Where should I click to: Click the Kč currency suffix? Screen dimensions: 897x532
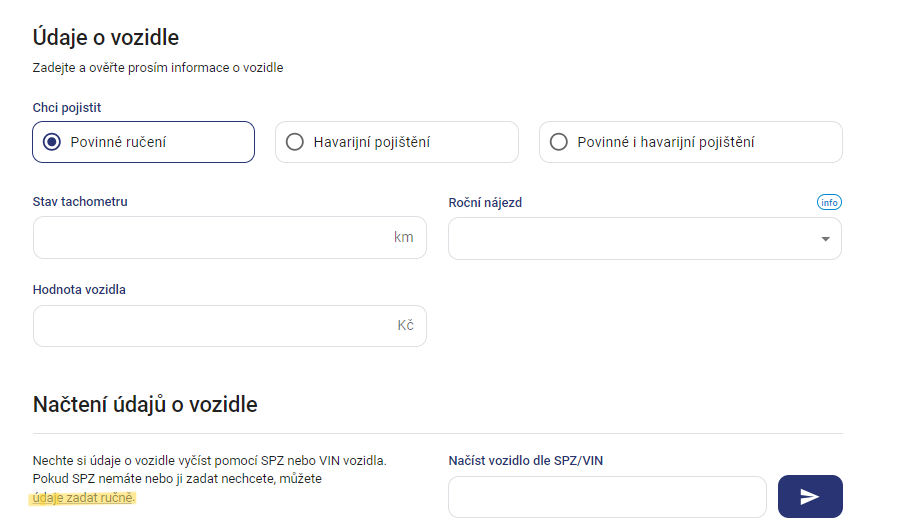406,325
